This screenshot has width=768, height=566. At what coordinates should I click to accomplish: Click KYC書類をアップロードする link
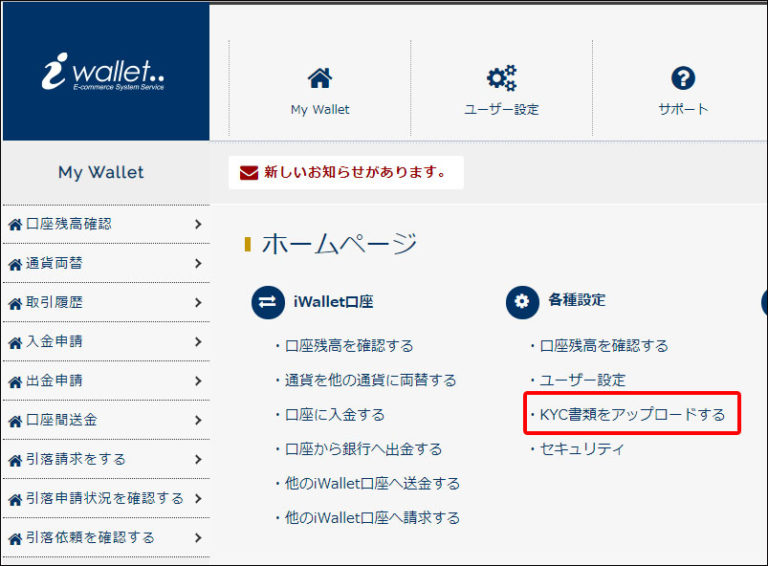click(x=632, y=415)
